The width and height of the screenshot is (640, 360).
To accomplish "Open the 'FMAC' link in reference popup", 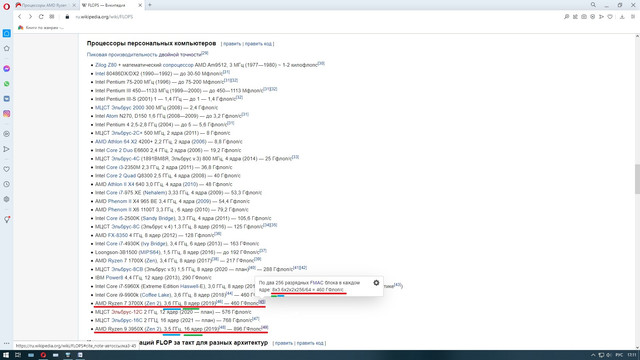I will pyautogui.click(x=316, y=282).
